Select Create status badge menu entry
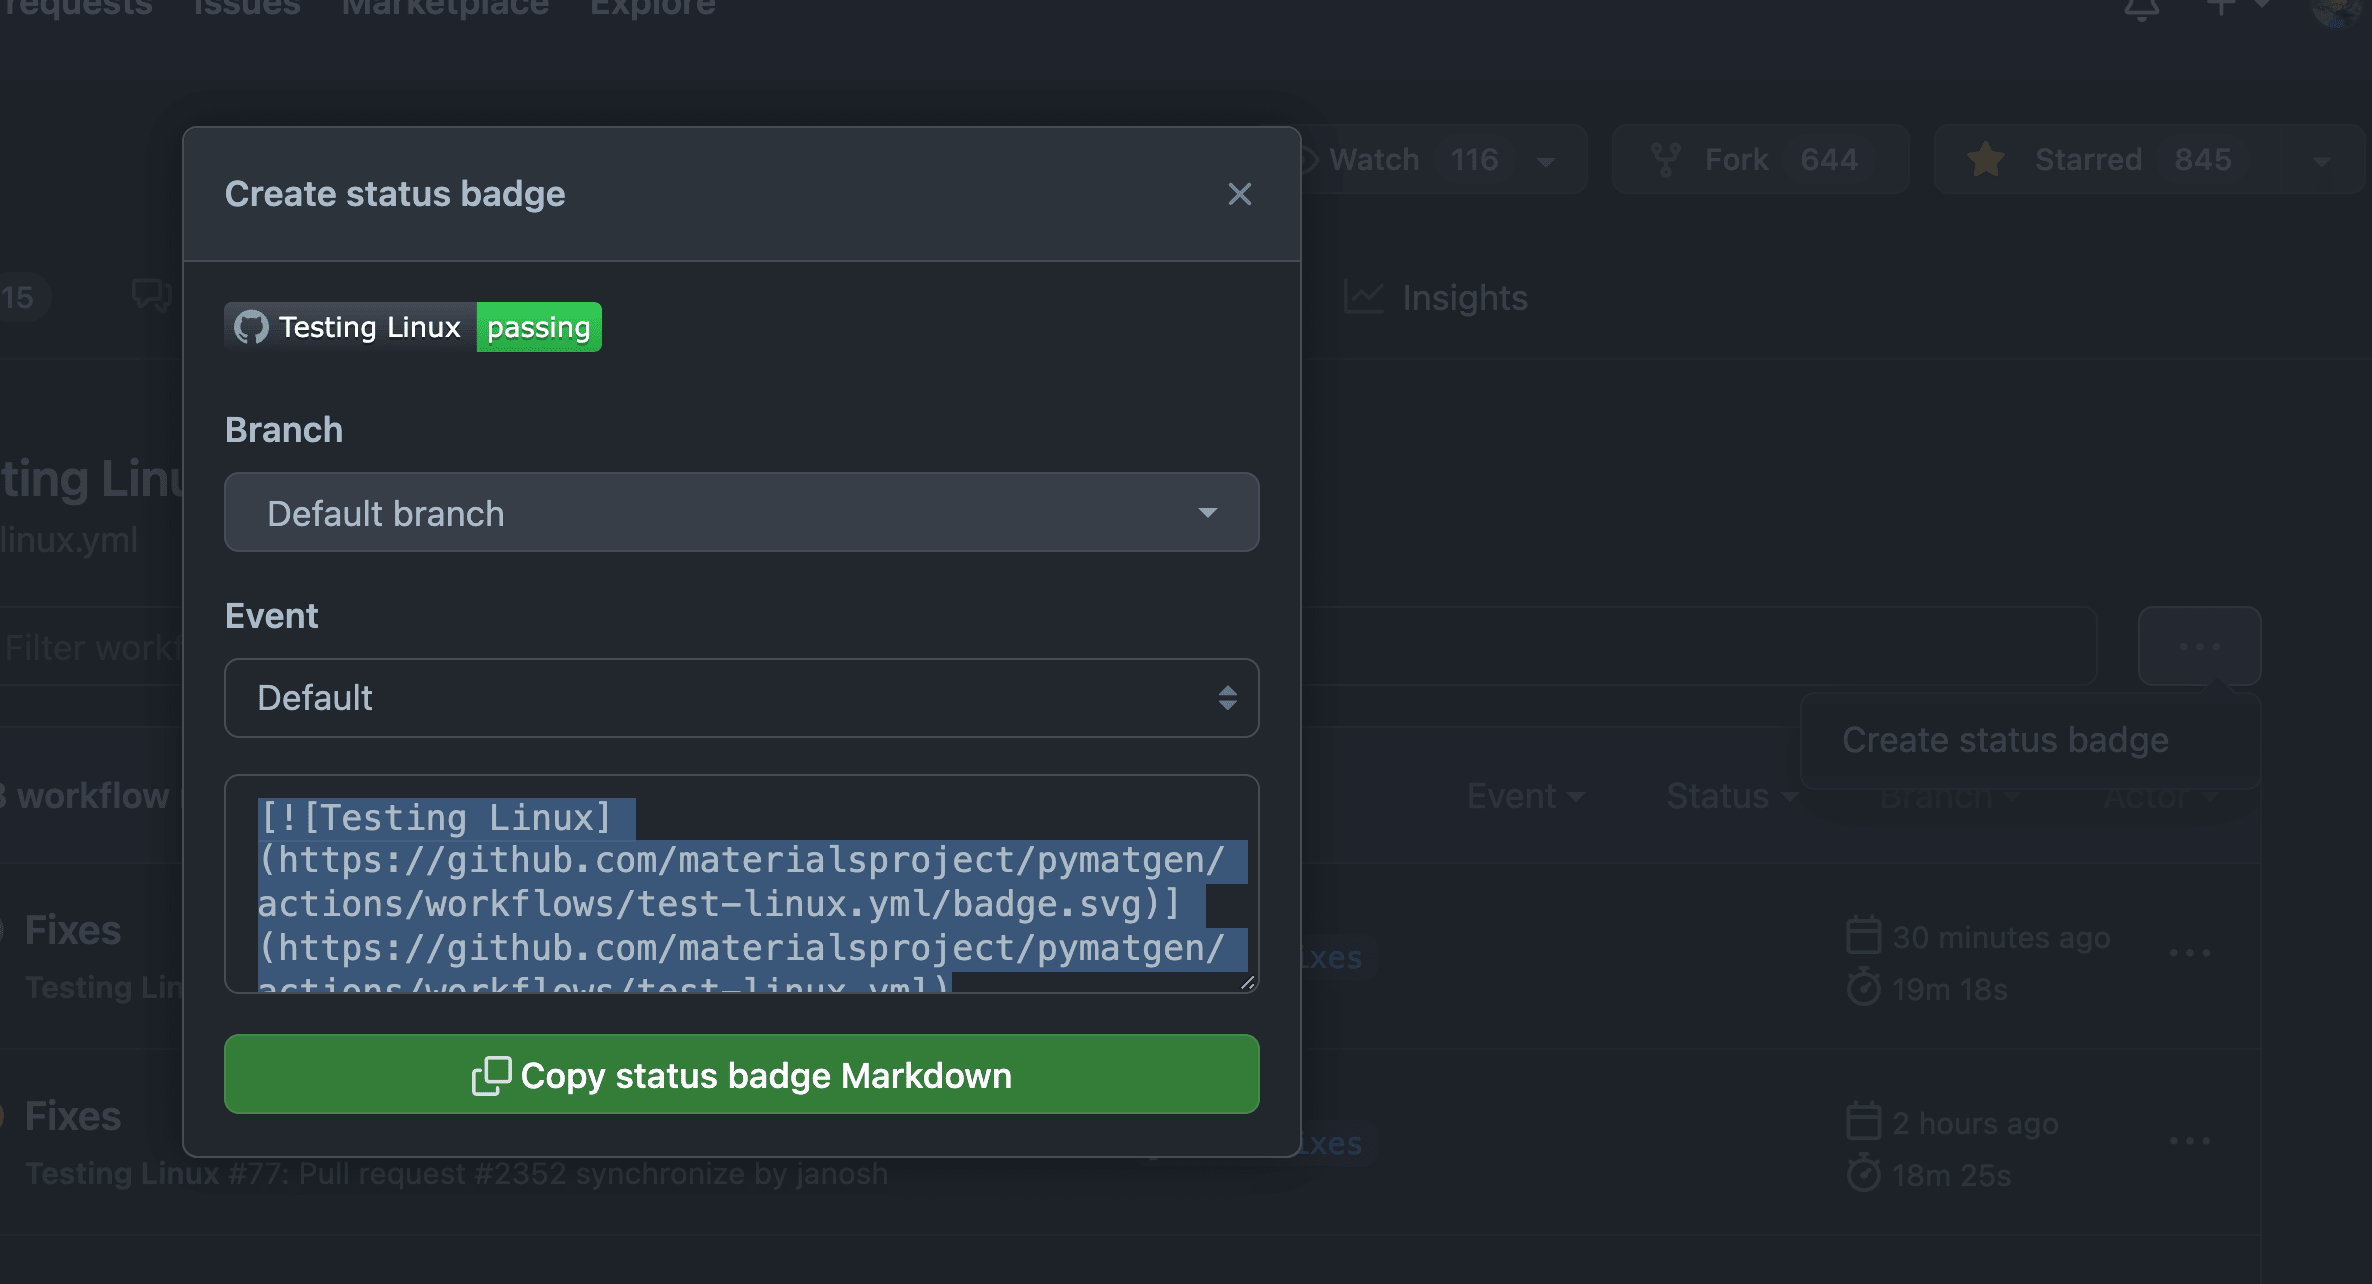Image resolution: width=2372 pixels, height=1284 pixels. pos(2005,740)
